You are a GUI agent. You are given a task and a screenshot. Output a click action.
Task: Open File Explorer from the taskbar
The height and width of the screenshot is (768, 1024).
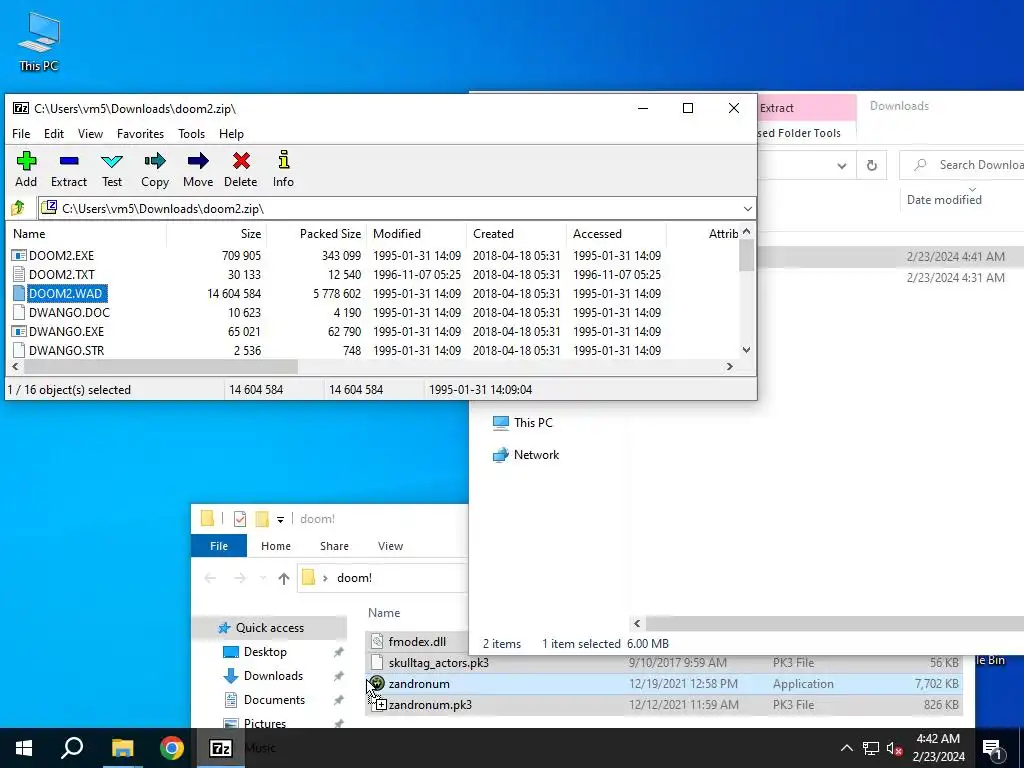(x=122, y=748)
